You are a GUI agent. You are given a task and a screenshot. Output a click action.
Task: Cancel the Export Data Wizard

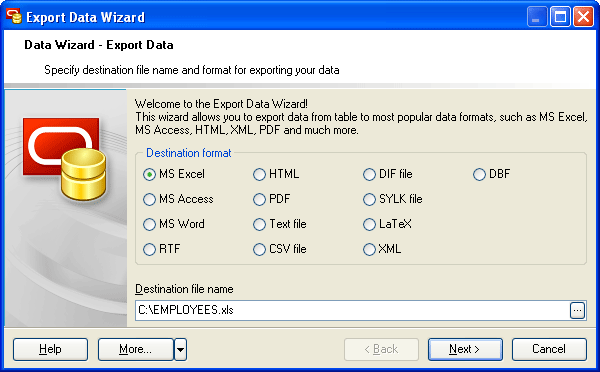click(x=549, y=349)
